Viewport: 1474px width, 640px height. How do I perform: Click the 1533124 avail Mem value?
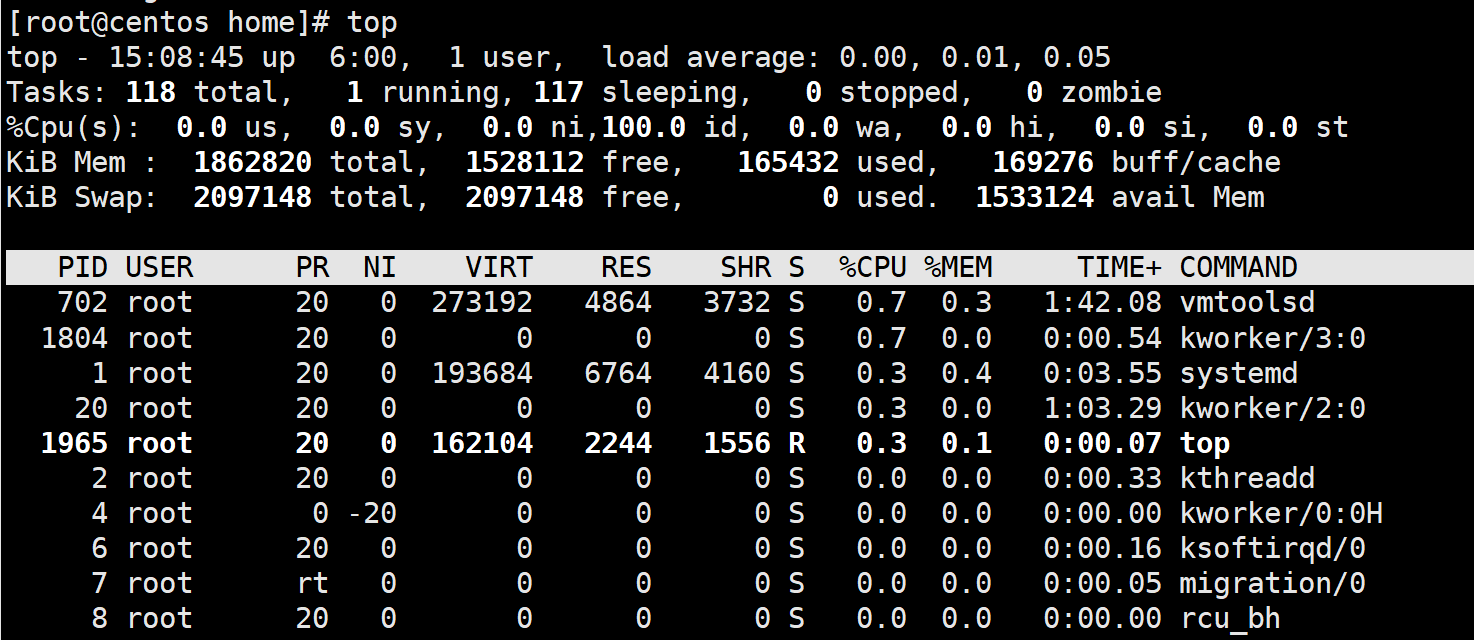(x=1034, y=197)
